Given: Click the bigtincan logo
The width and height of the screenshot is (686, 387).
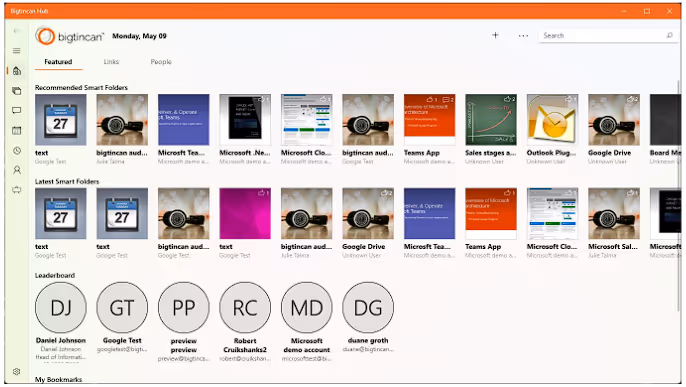Looking at the screenshot, I should tap(70, 36).
